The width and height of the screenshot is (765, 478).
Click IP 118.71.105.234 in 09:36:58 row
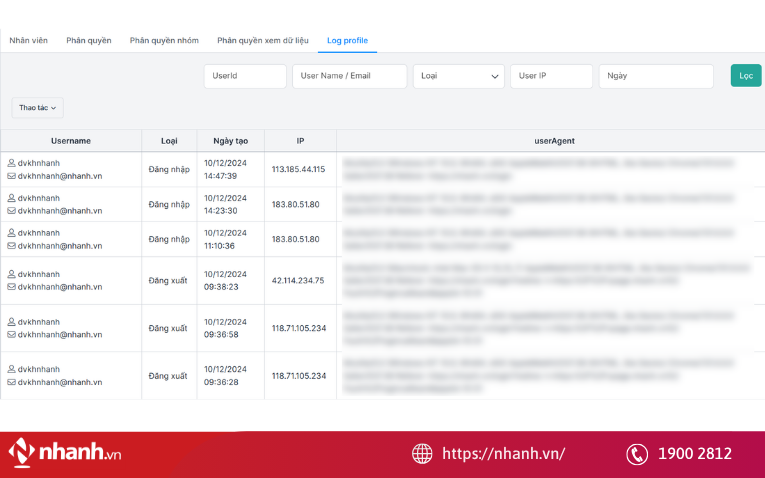point(299,328)
